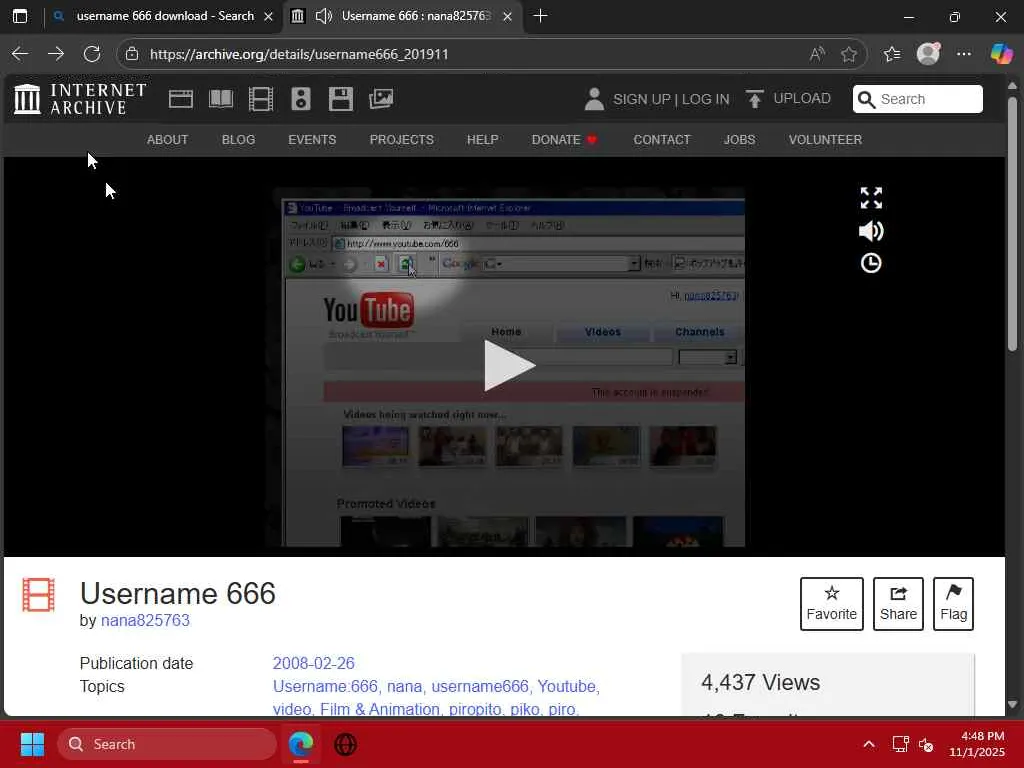The width and height of the screenshot is (1024, 768).
Task: Open browser Settings and more menu
Action: [x=964, y=54]
